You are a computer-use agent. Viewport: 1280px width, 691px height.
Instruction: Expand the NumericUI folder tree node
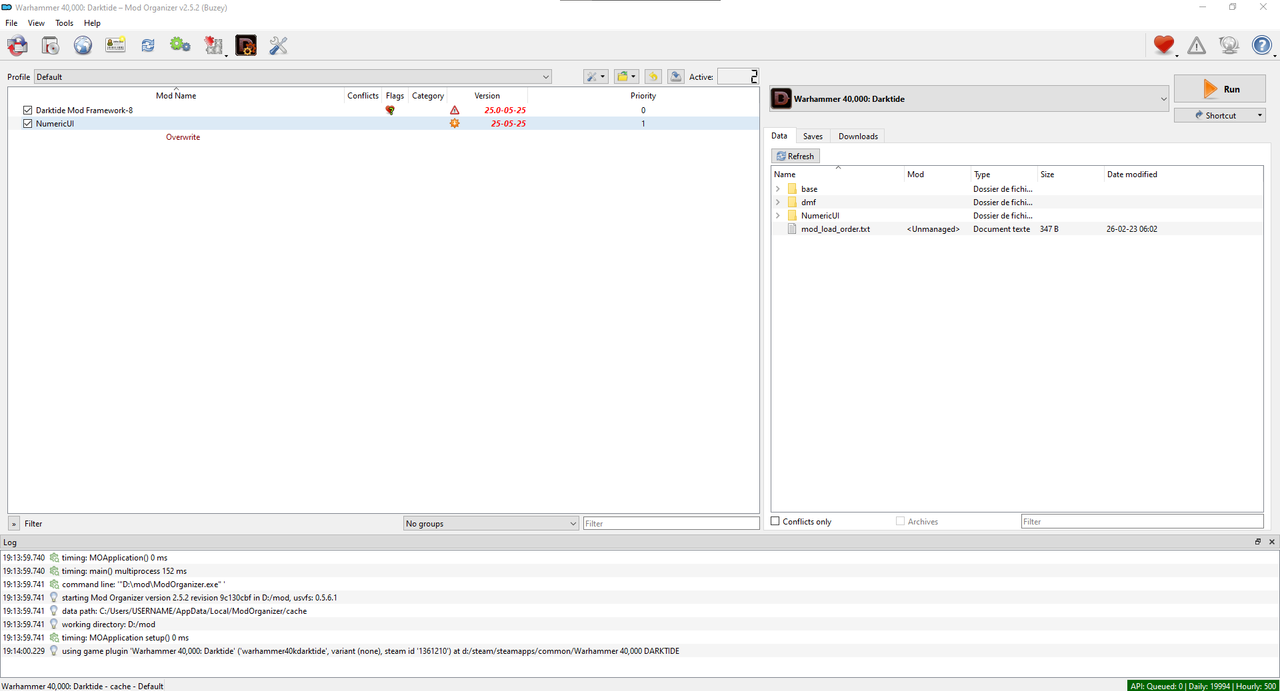(x=778, y=215)
